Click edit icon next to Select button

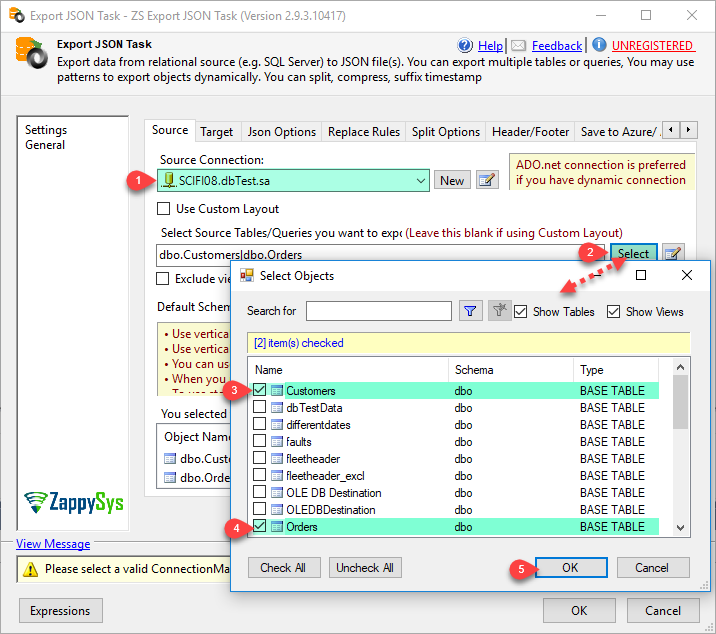(x=674, y=253)
